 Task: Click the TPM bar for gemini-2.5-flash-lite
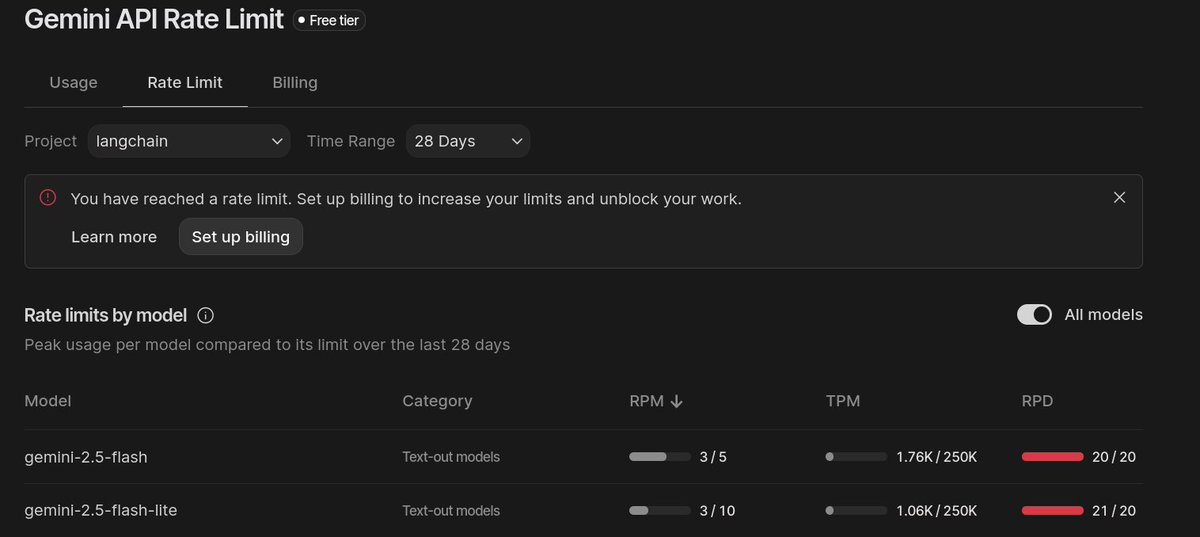856,510
